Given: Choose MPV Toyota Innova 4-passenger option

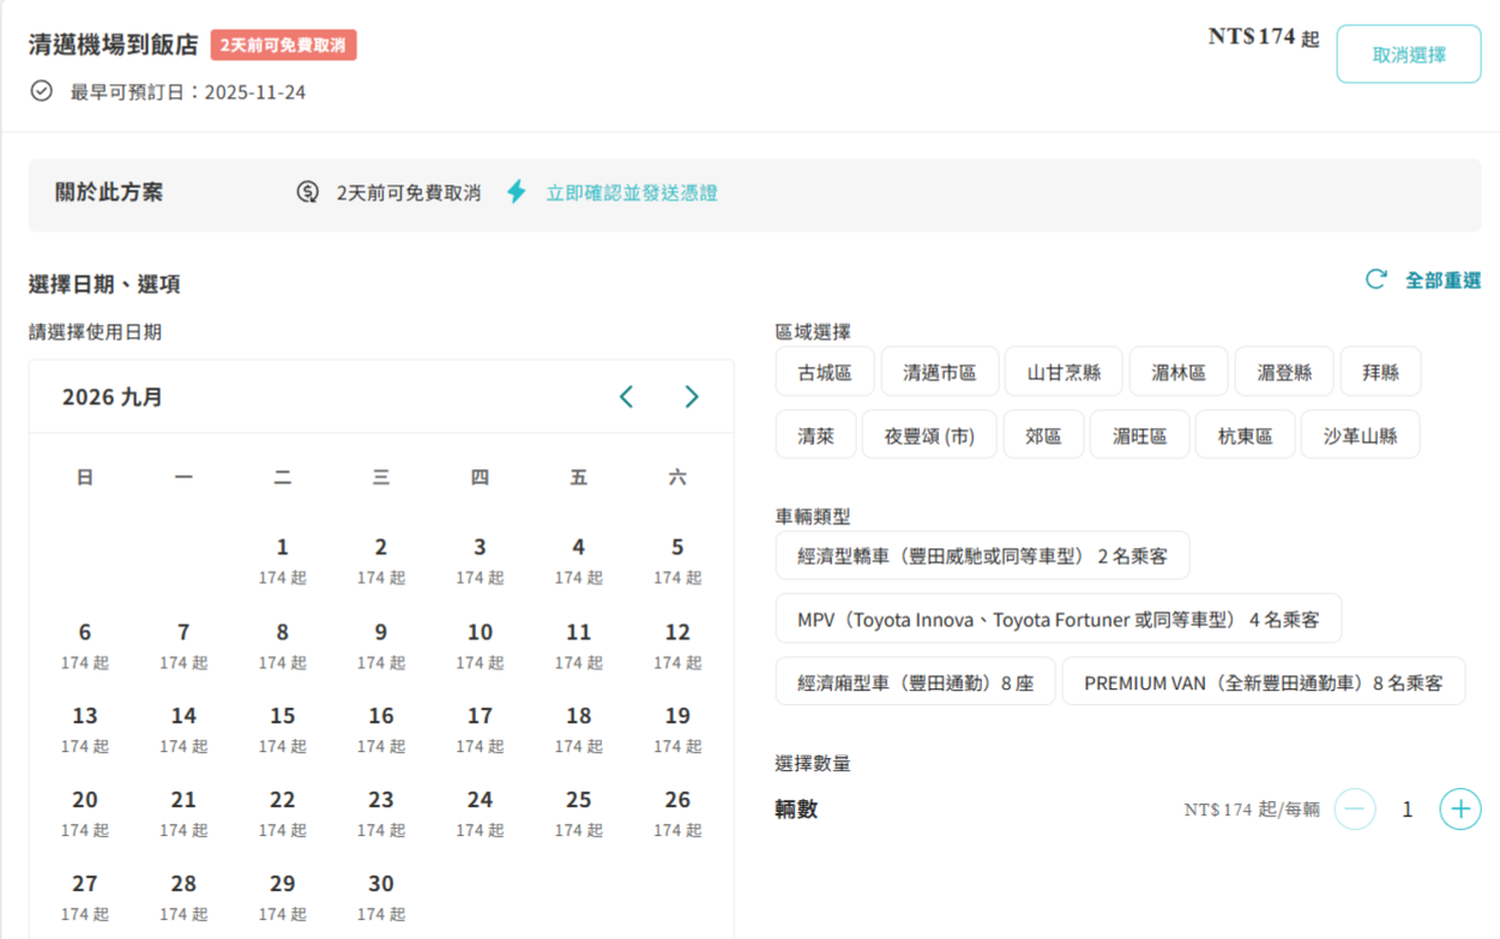Looking at the screenshot, I should click(1057, 620).
